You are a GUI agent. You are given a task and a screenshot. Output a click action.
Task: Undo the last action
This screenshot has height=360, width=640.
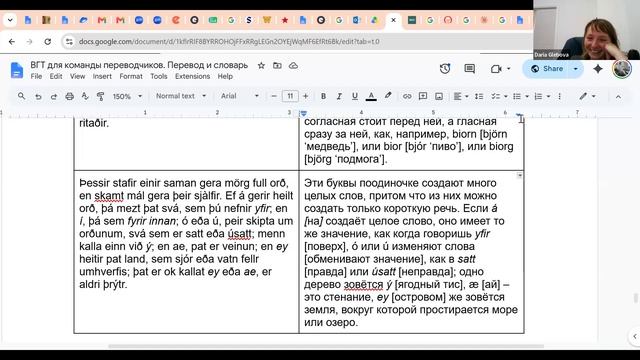click(38, 96)
